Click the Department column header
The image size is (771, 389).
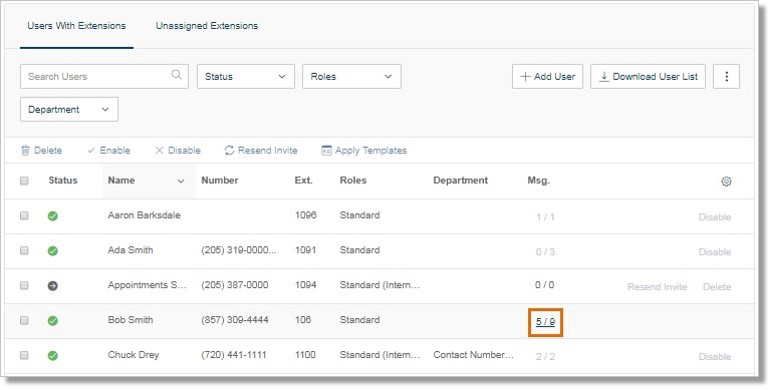(x=461, y=180)
